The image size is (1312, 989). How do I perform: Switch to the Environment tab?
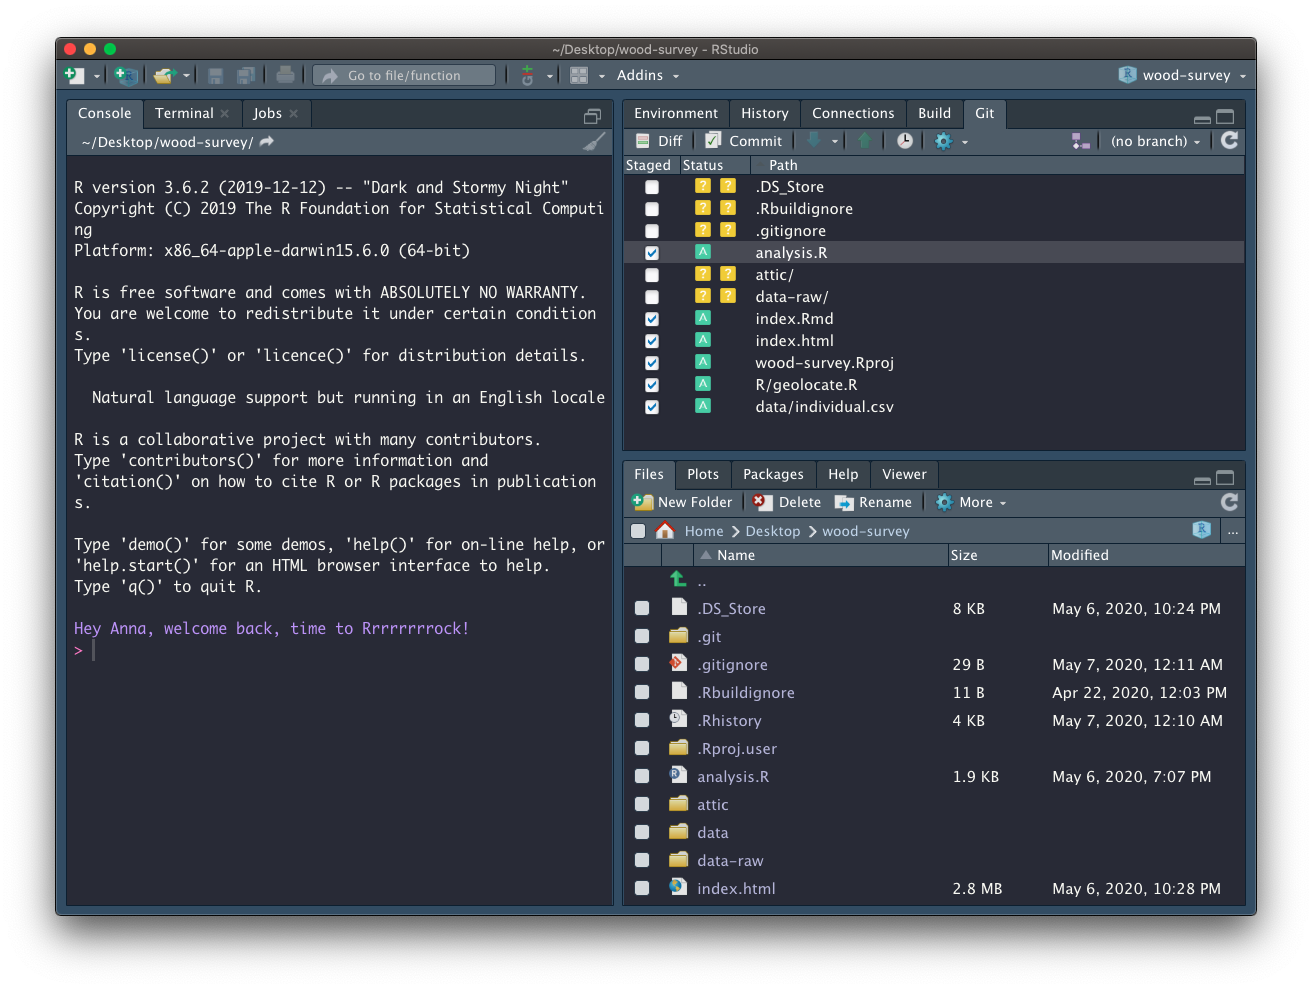(x=675, y=113)
